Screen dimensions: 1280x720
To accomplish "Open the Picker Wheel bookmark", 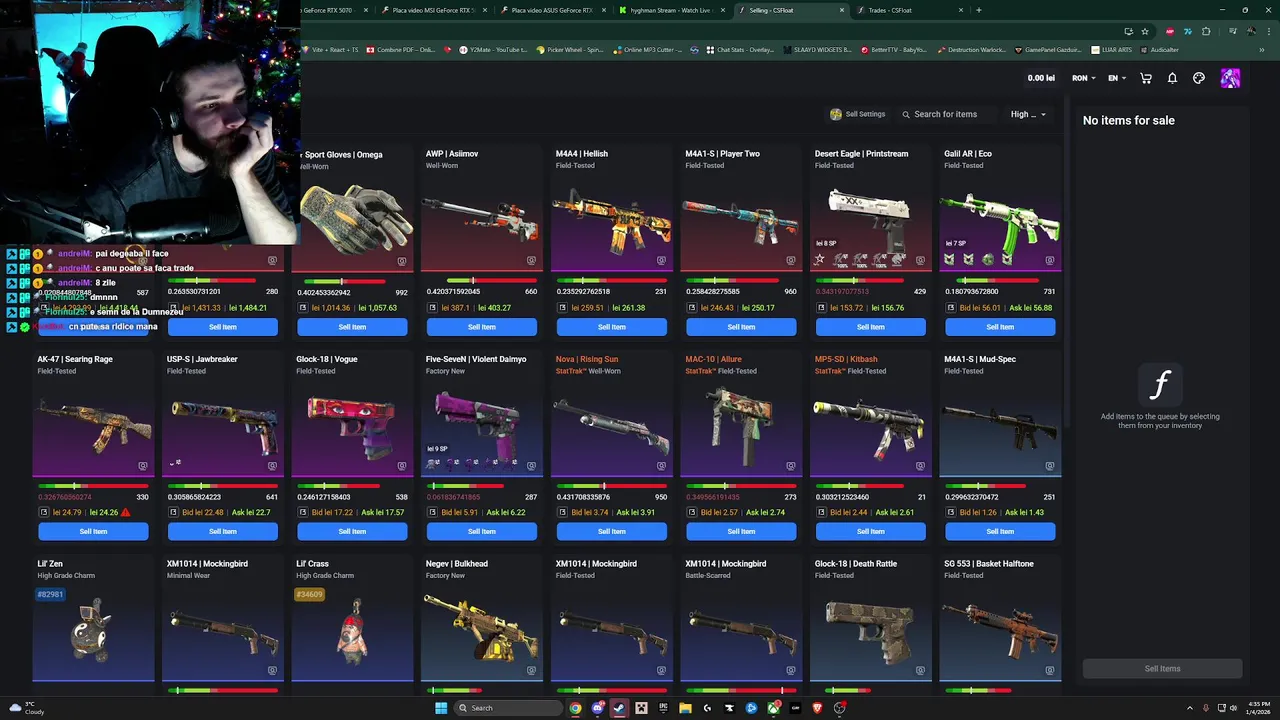I will [x=570, y=49].
